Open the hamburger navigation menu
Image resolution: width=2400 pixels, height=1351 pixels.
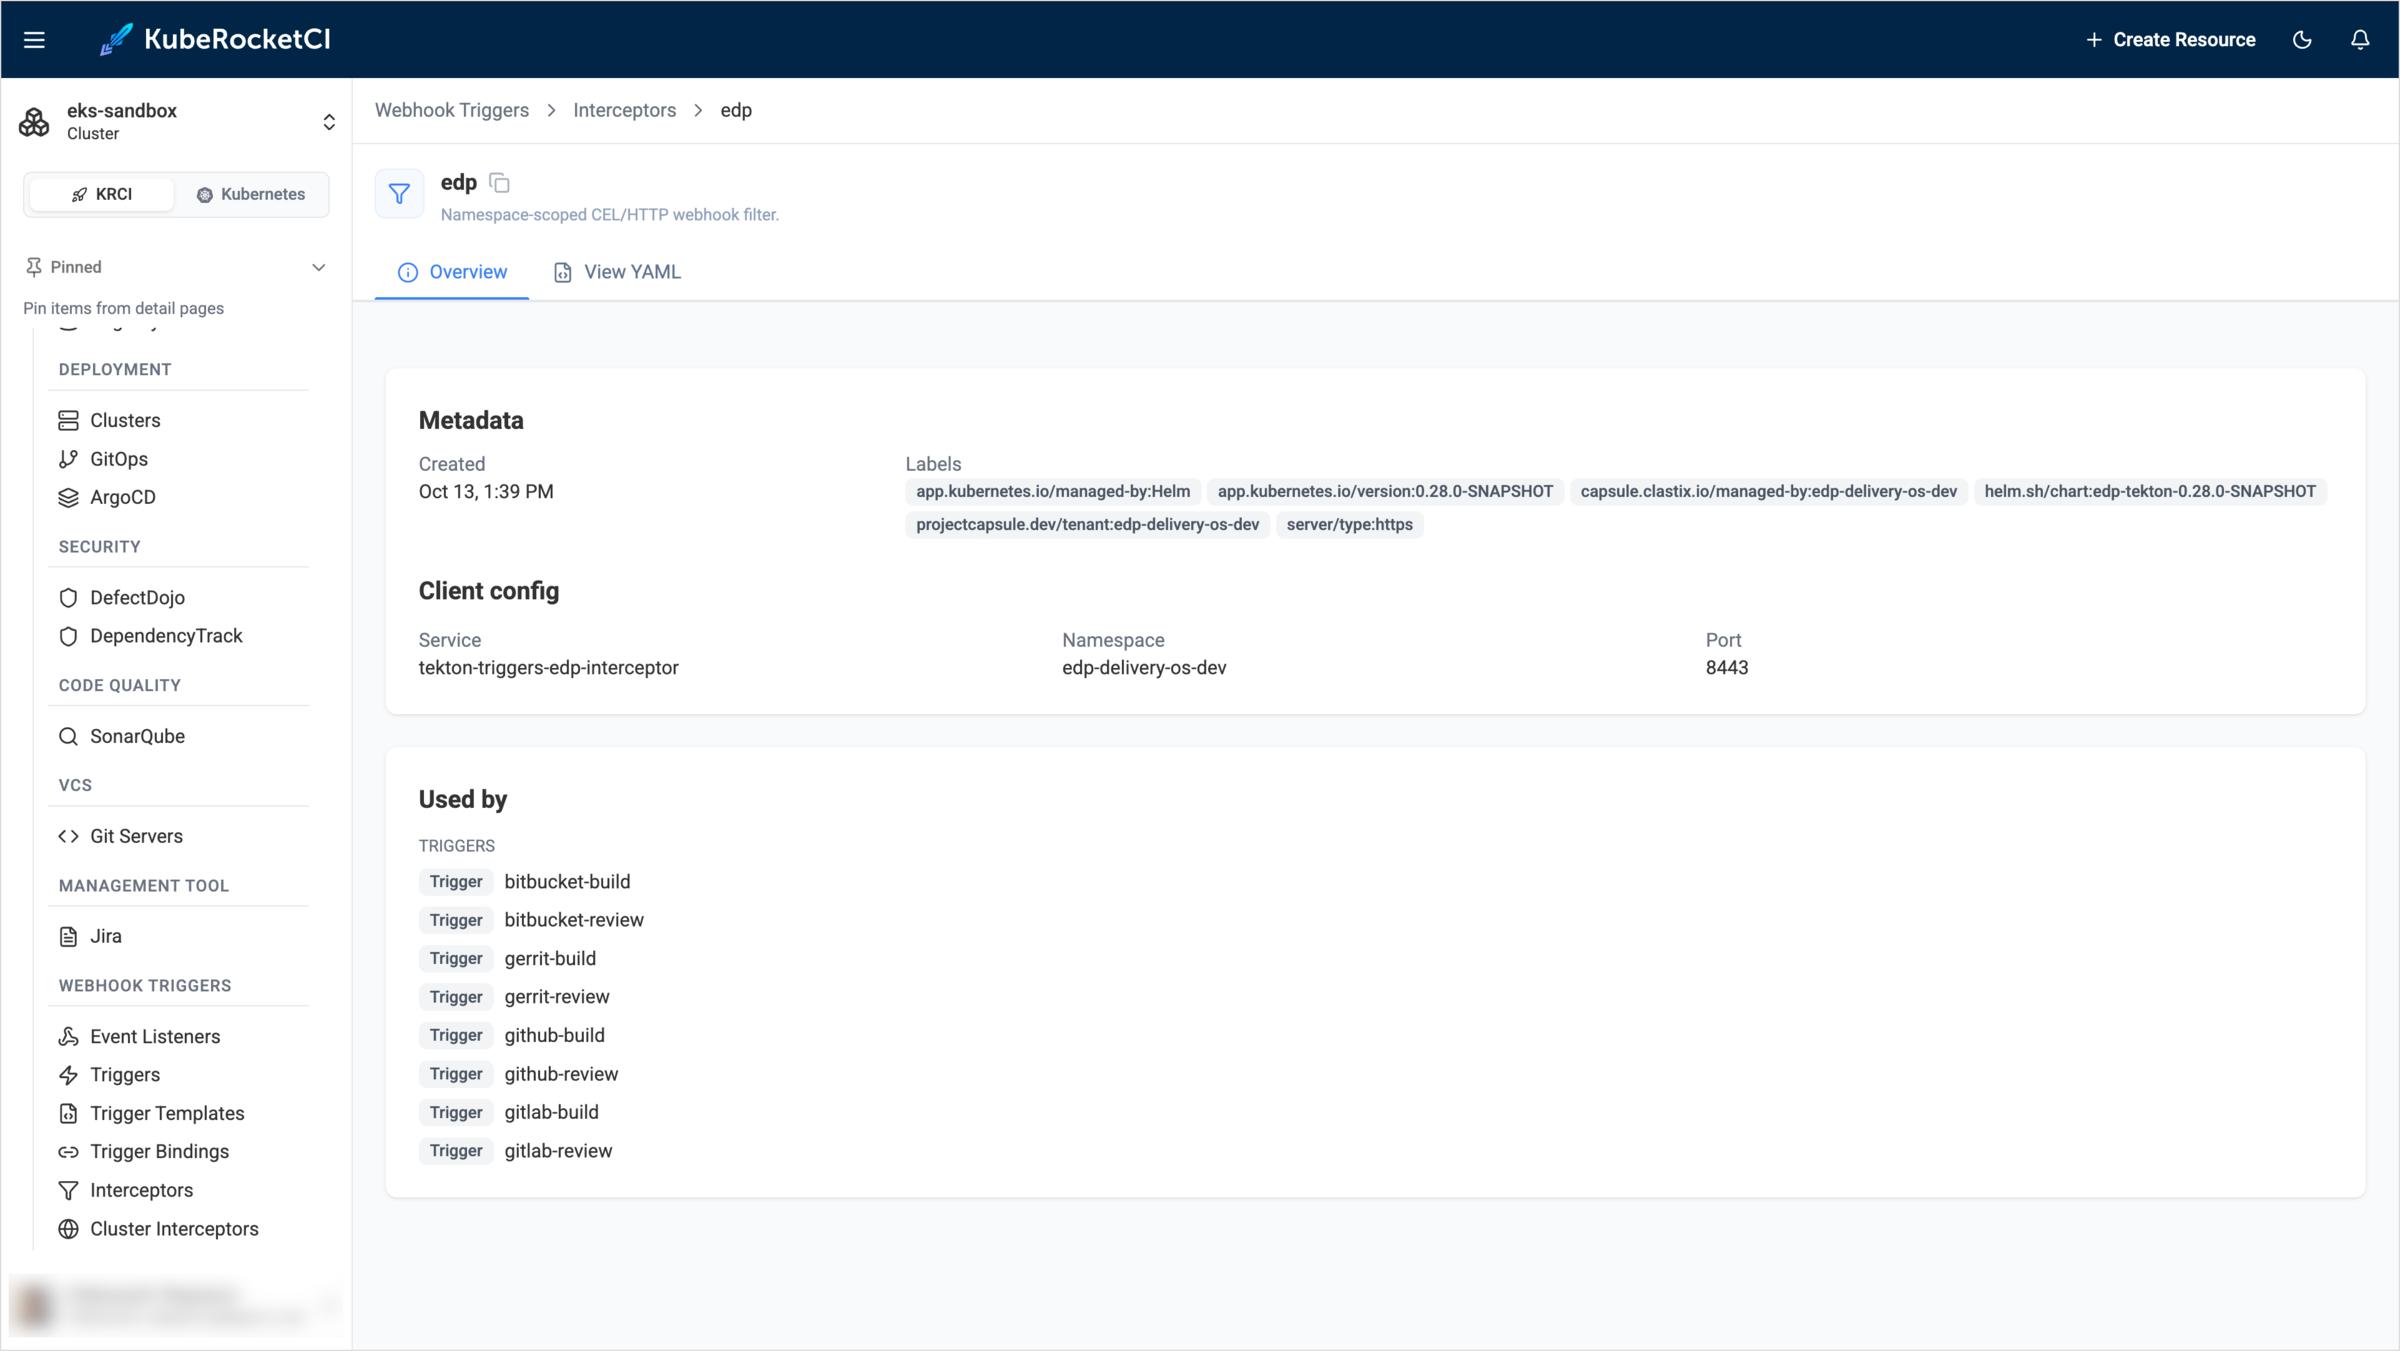34,40
